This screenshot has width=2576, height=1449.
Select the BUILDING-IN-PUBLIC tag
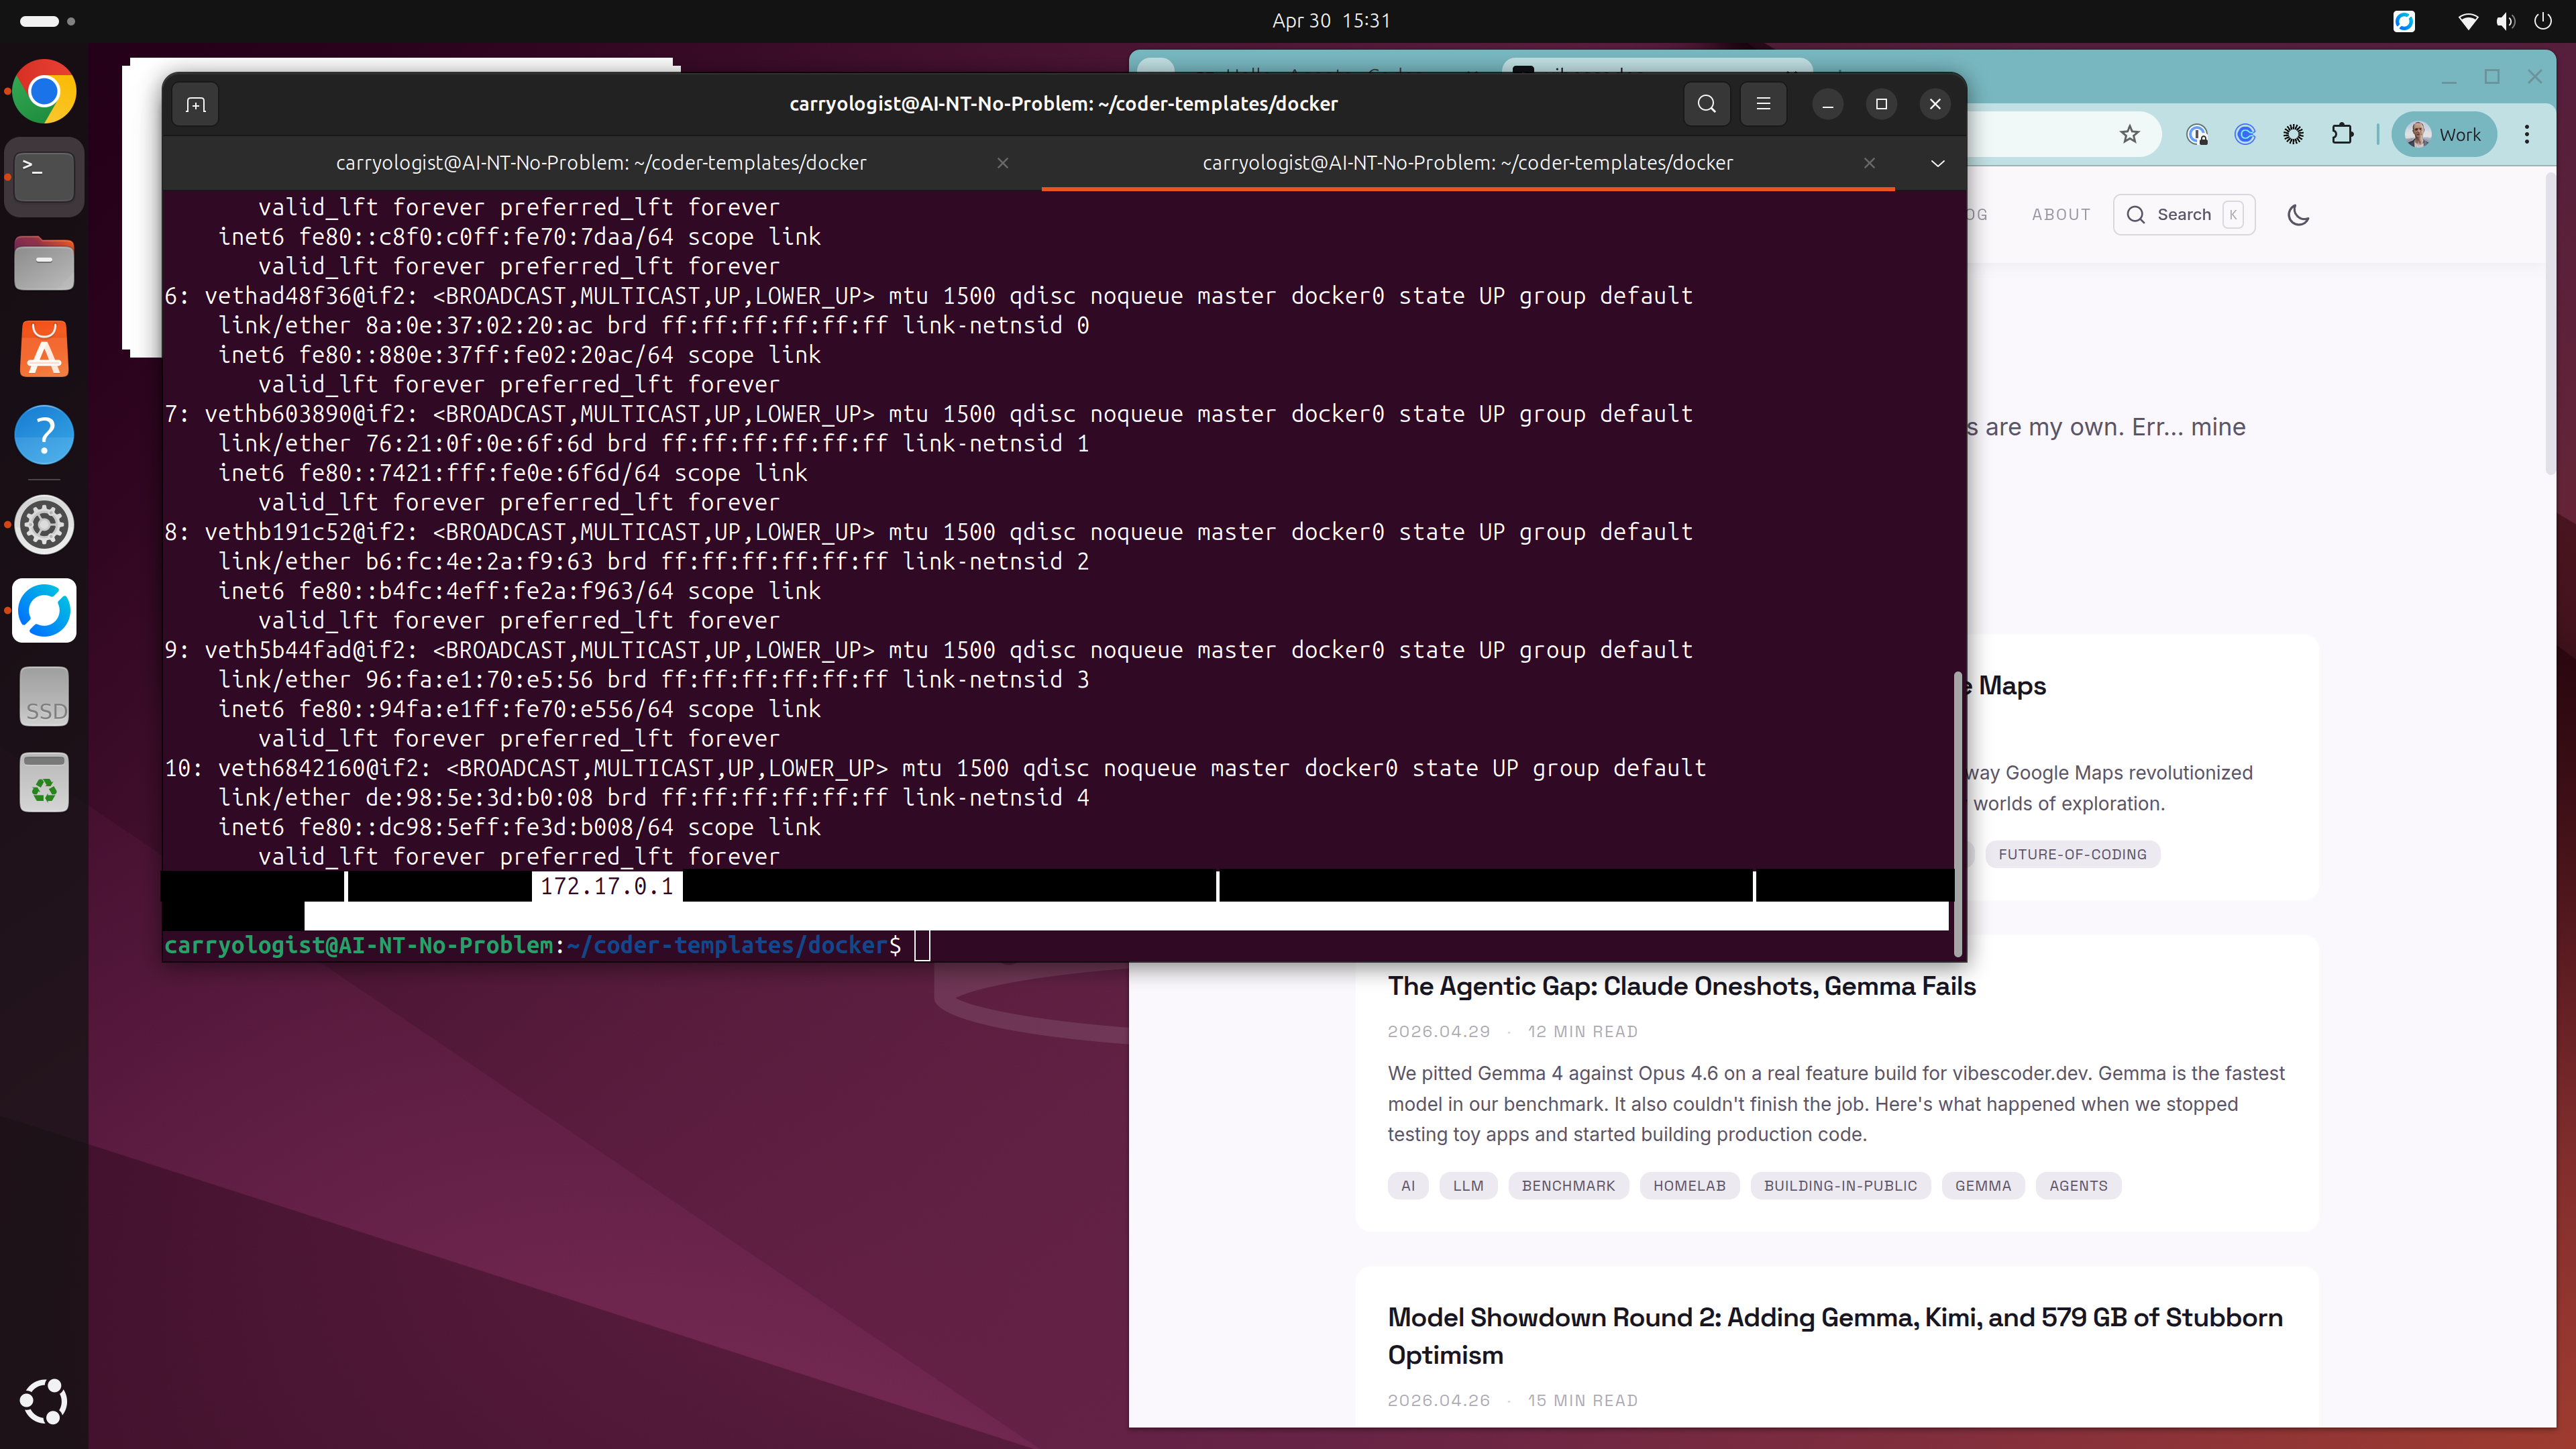coord(1840,1186)
